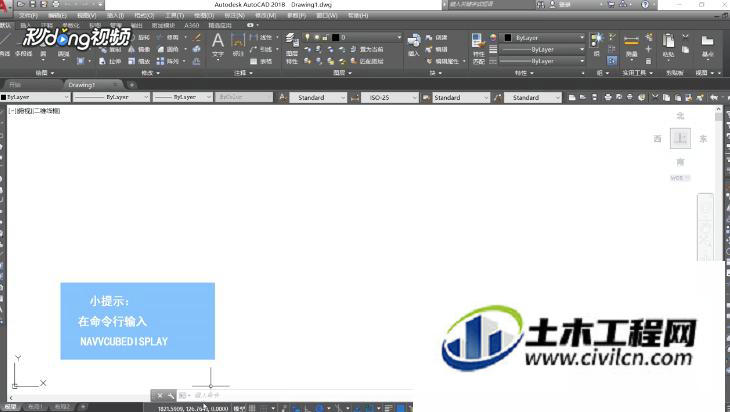The height and width of the screenshot is (412, 730).
Task: Open the File (文件) menu
Action: pyautogui.click(x=28, y=15)
